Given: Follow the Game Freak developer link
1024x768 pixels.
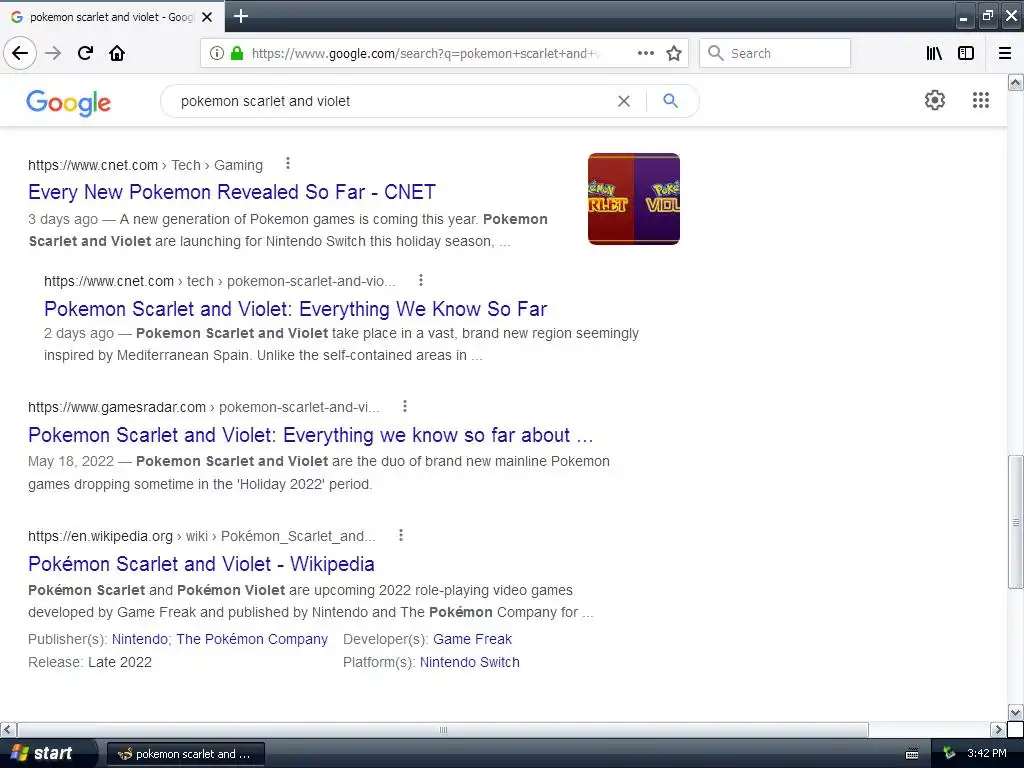Looking at the screenshot, I should tap(472, 639).
